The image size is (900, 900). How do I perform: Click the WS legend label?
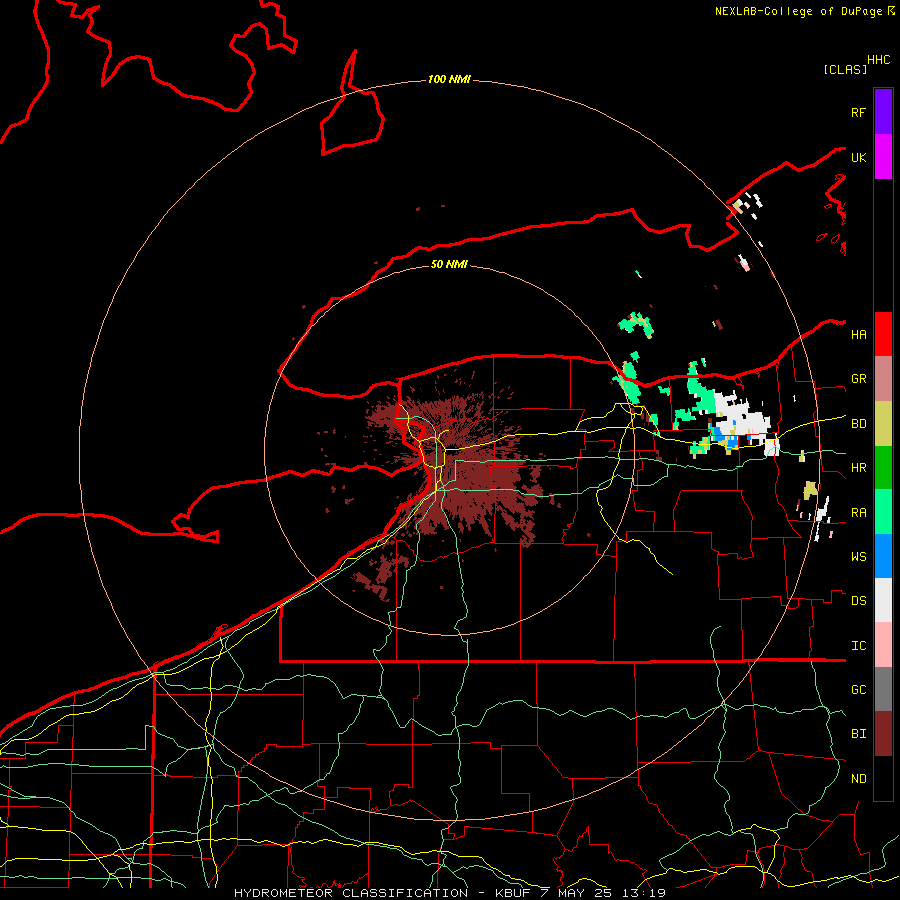pyautogui.click(x=859, y=557)
